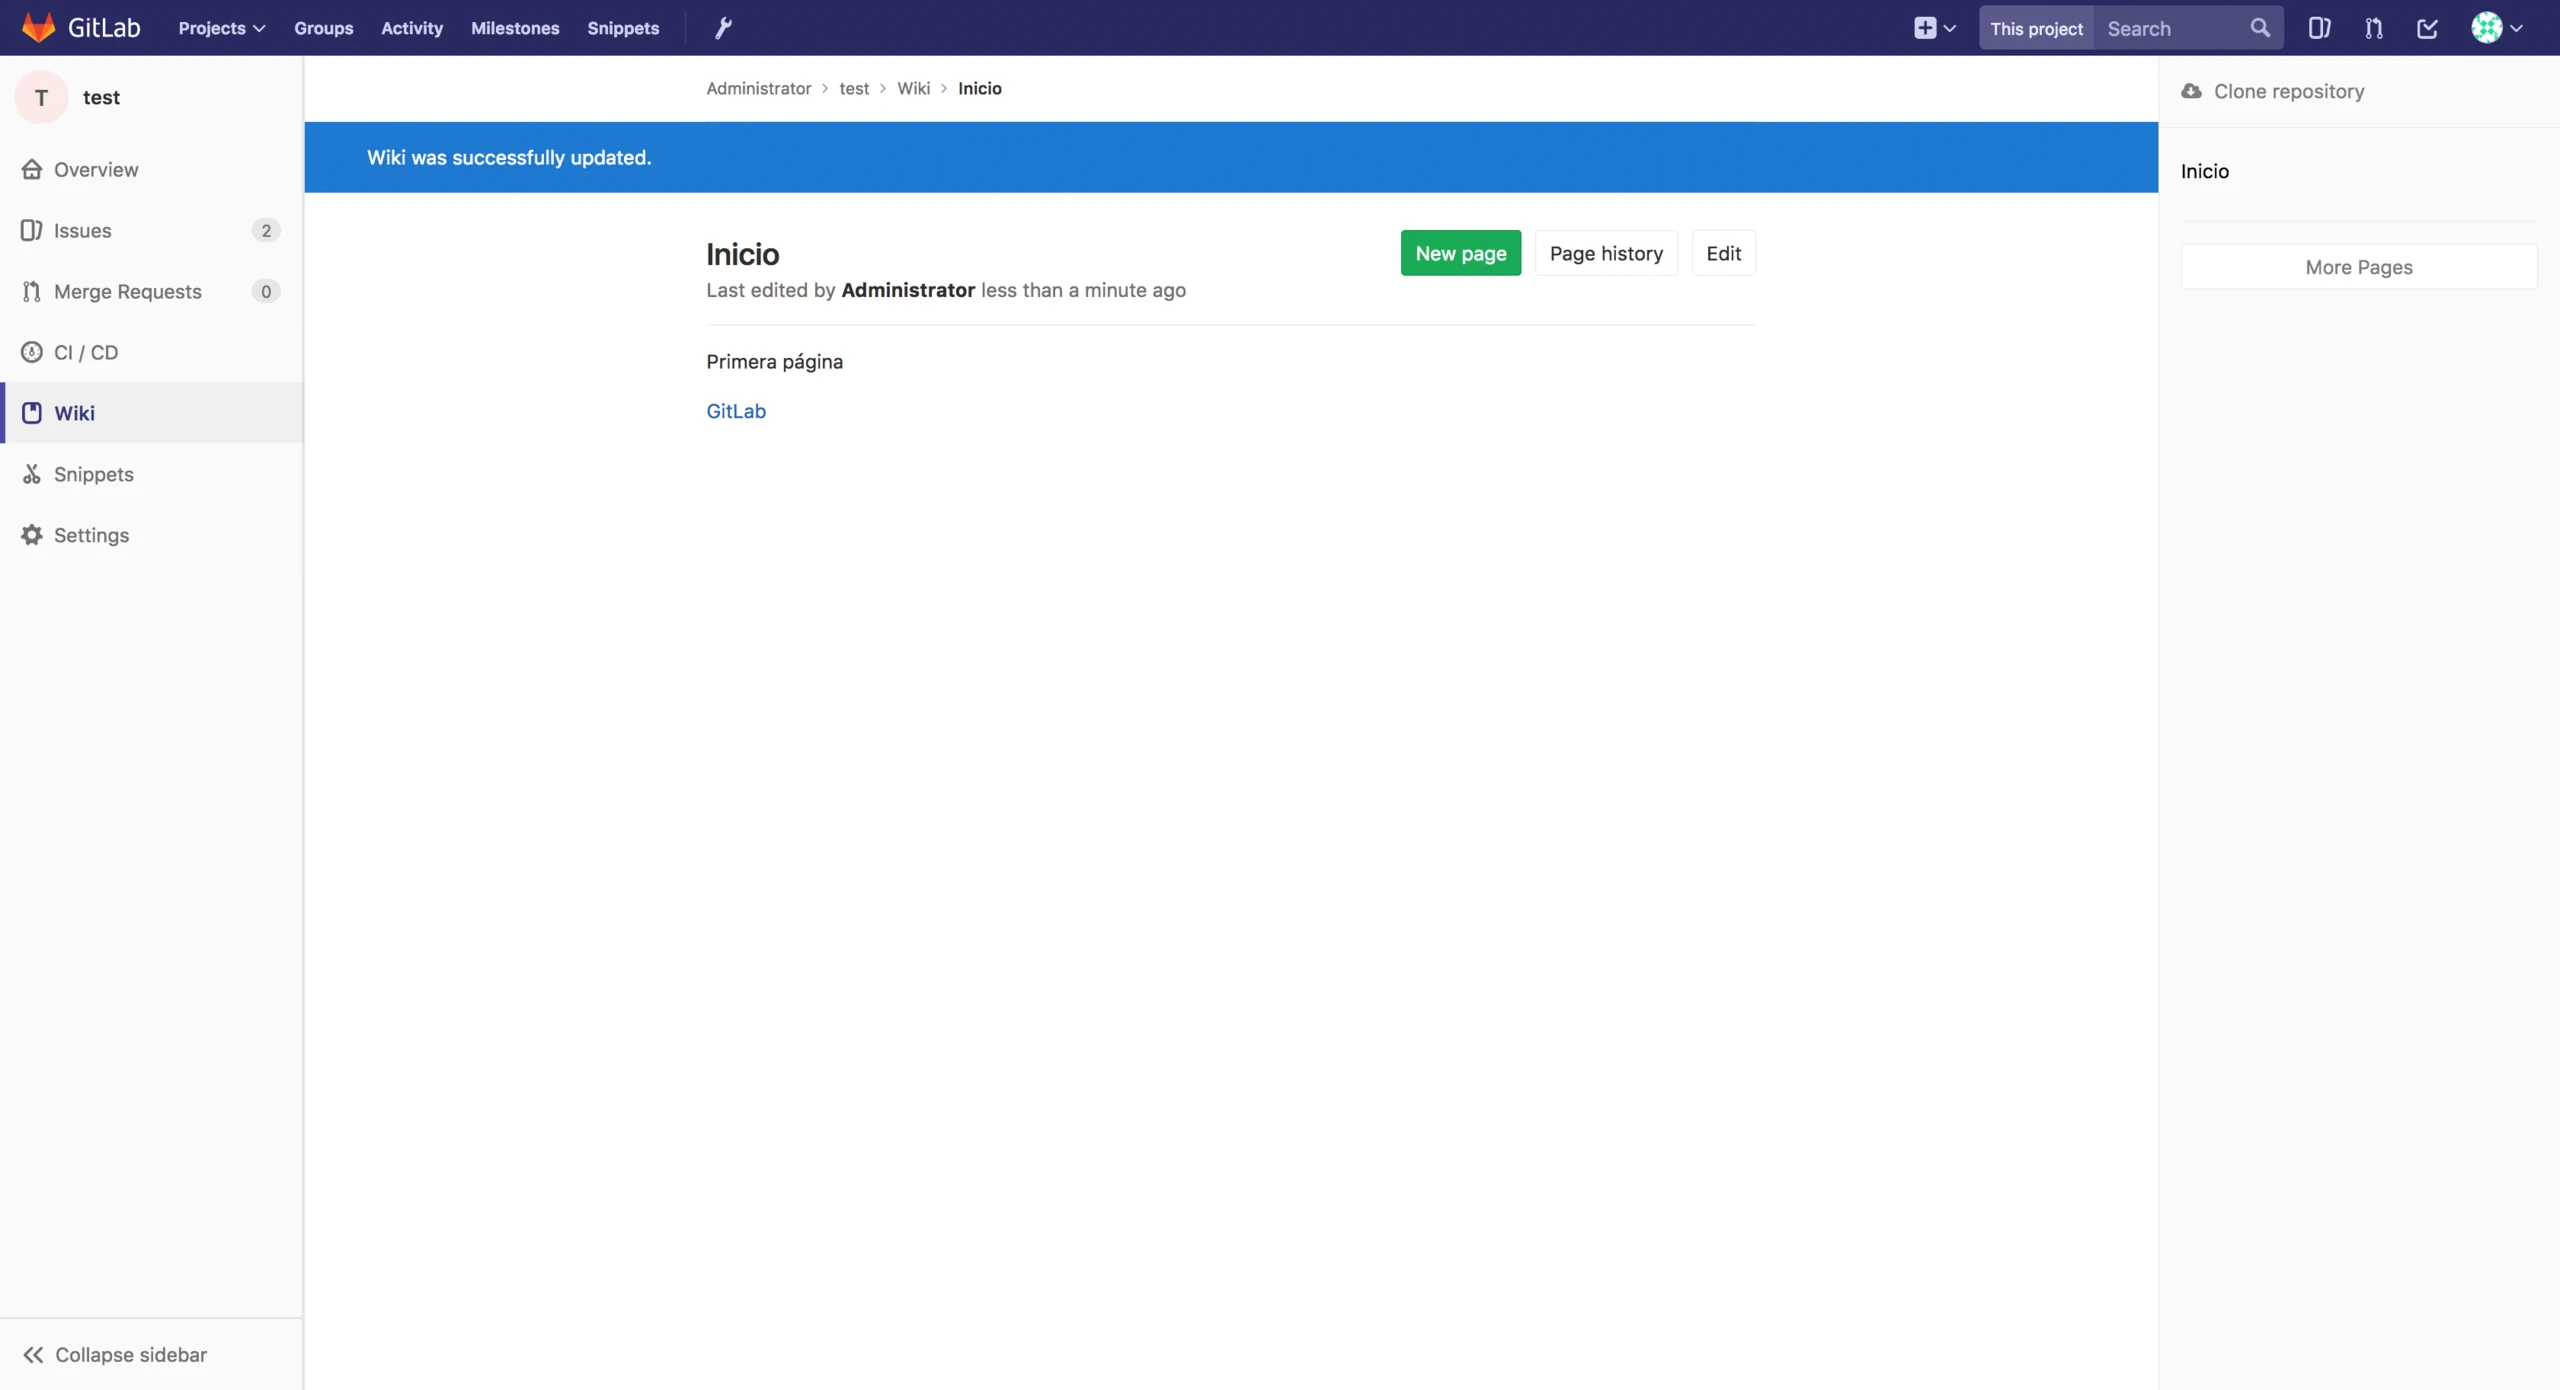Open merge requests icon in top navbar
Viewport: 2560px width, 1390px height.
(x=2373, y=28)
